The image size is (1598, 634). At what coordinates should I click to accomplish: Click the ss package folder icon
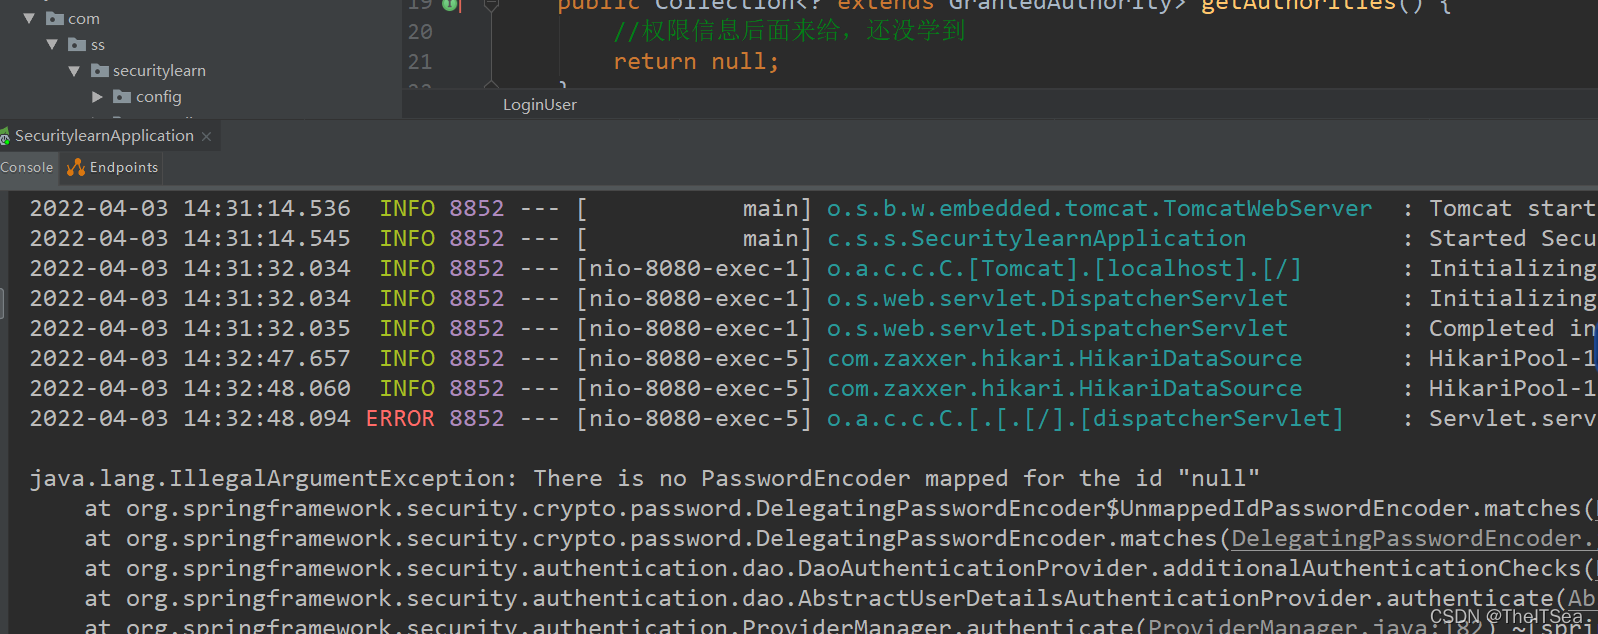pos(77,44)
